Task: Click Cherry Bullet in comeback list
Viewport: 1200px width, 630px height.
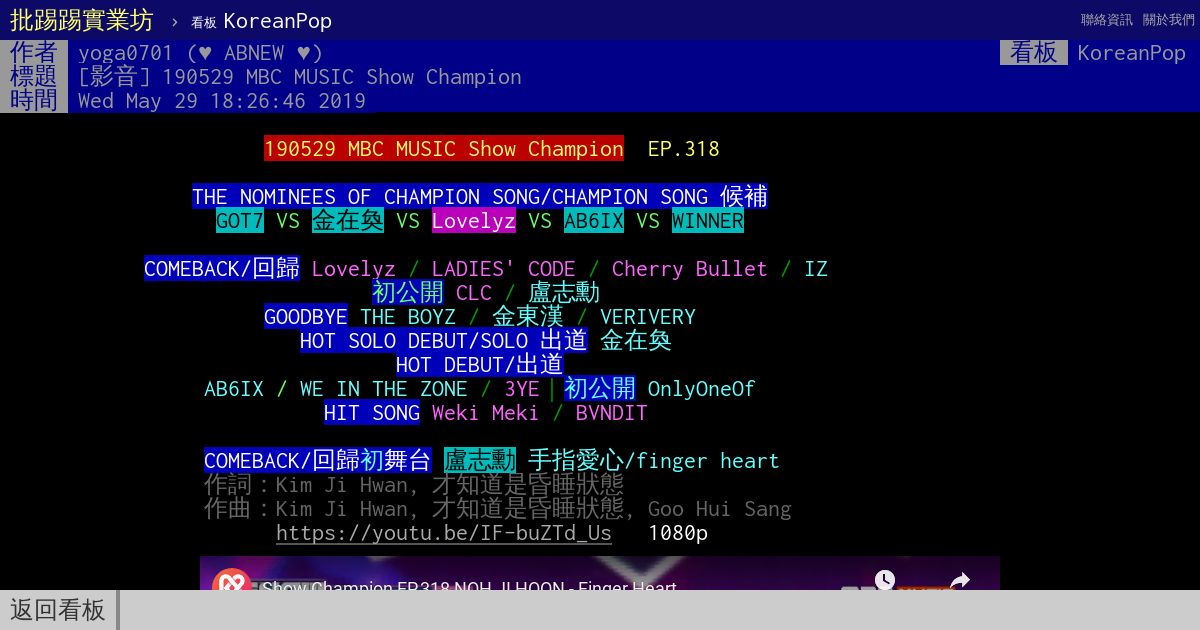Action: click(690, 269)
